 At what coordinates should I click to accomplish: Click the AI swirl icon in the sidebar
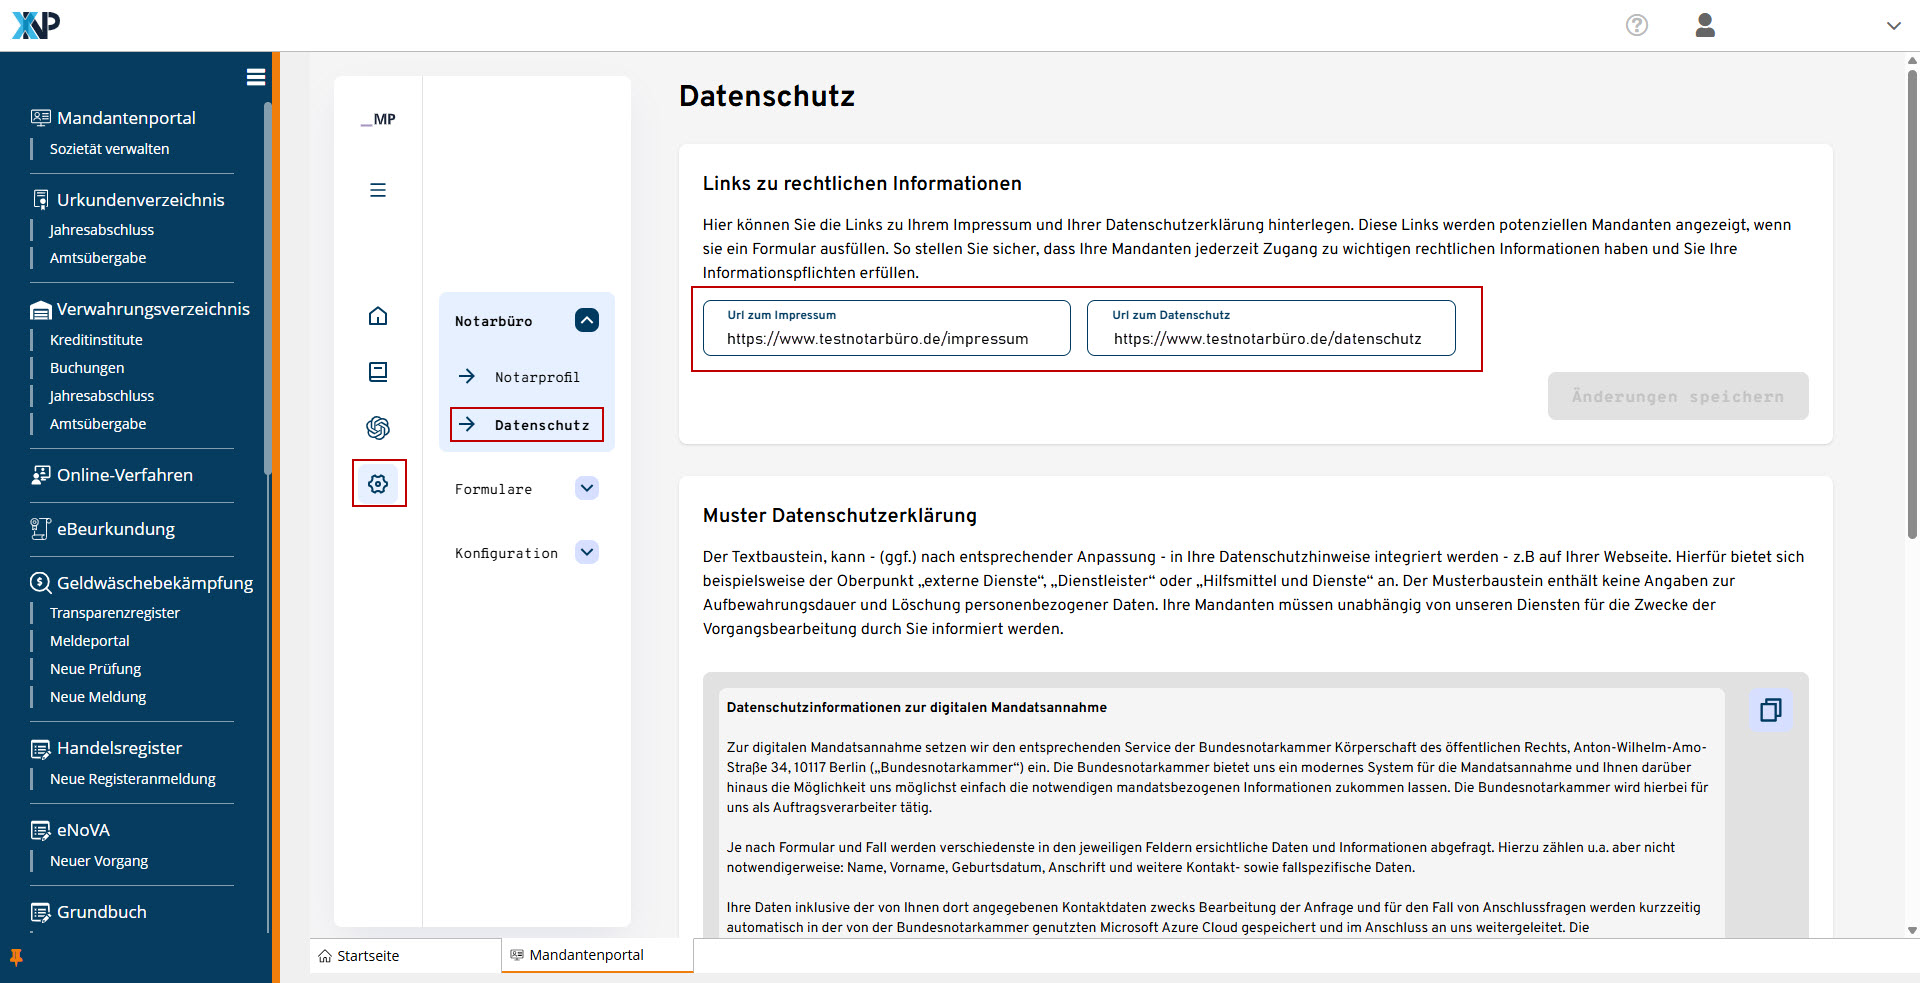[378, 428]
